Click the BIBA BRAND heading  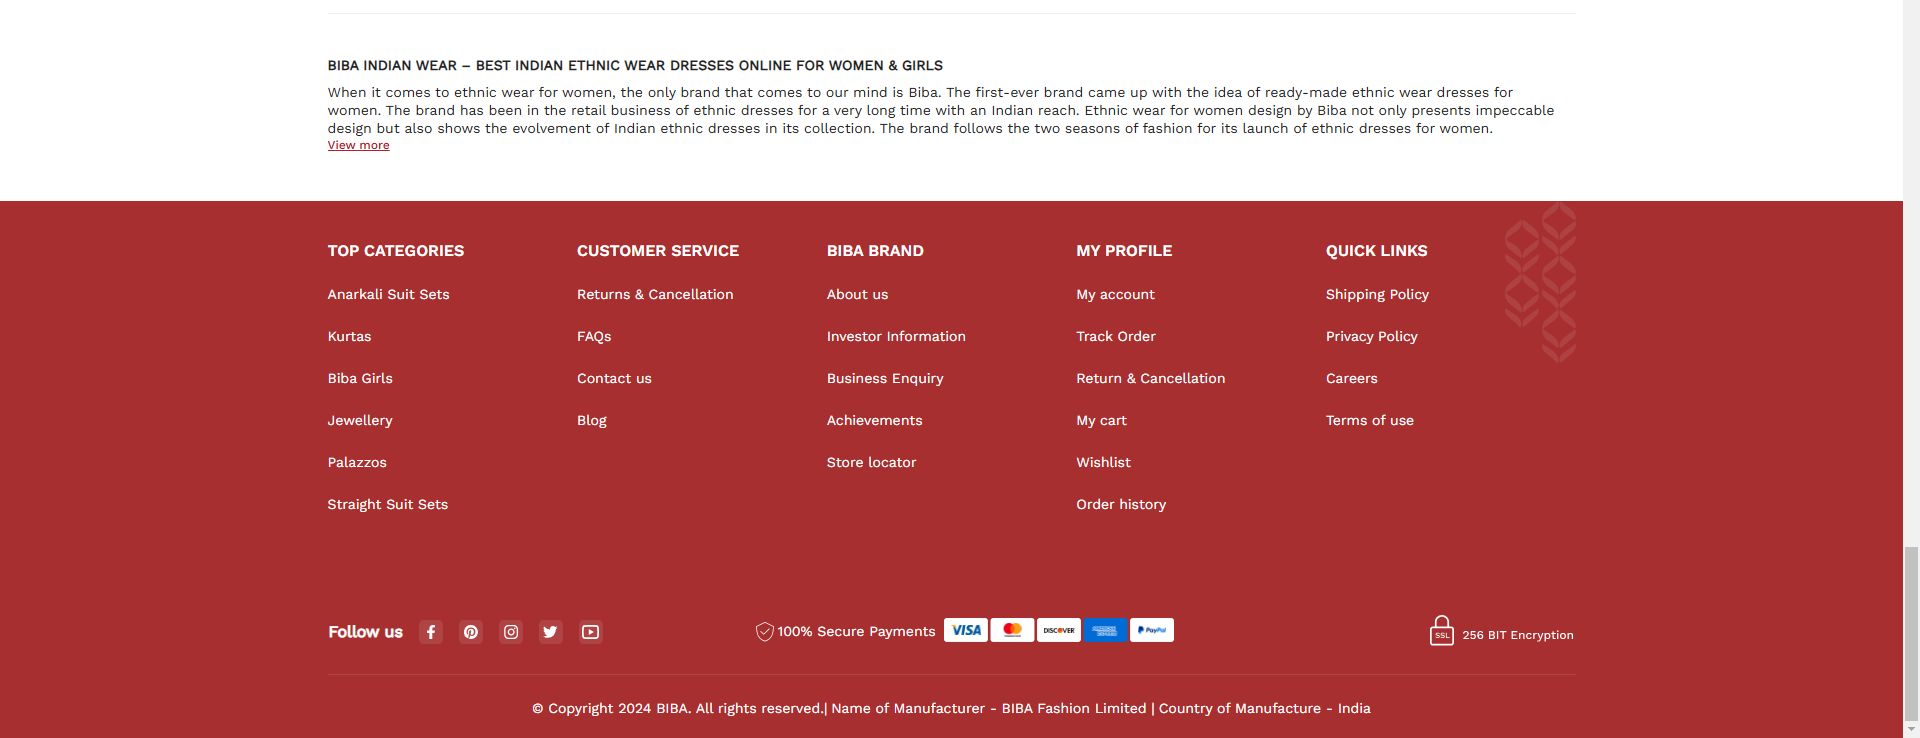click(875, 250)
